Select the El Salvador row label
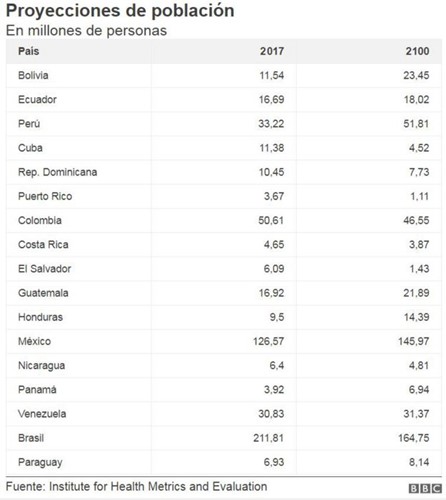 tap(44, 269)
